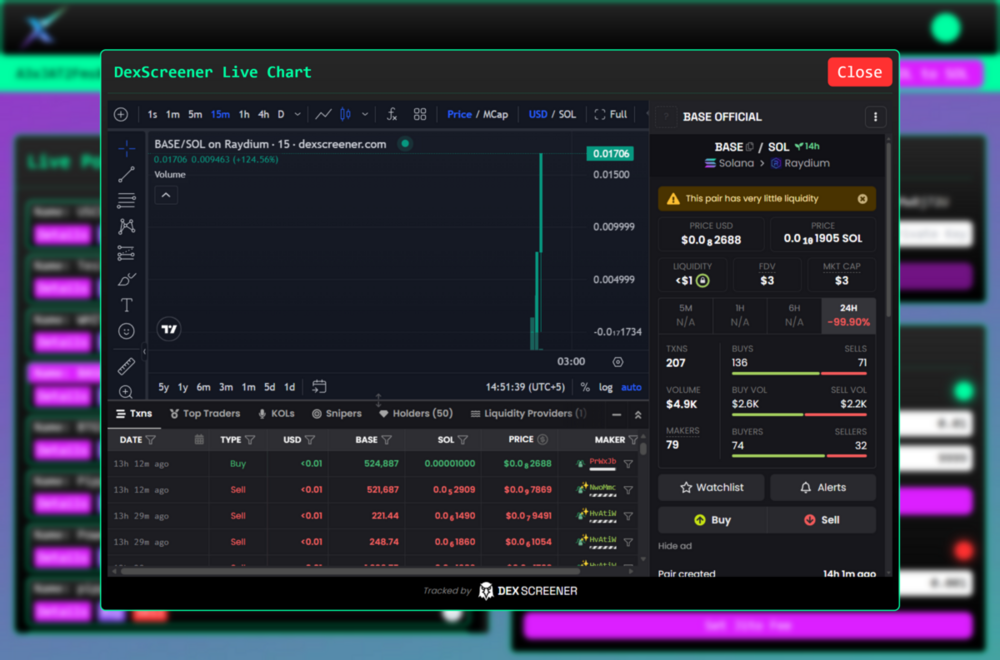Click the red Close button
The image size is (1000, 660).
(x=859, y=72)
